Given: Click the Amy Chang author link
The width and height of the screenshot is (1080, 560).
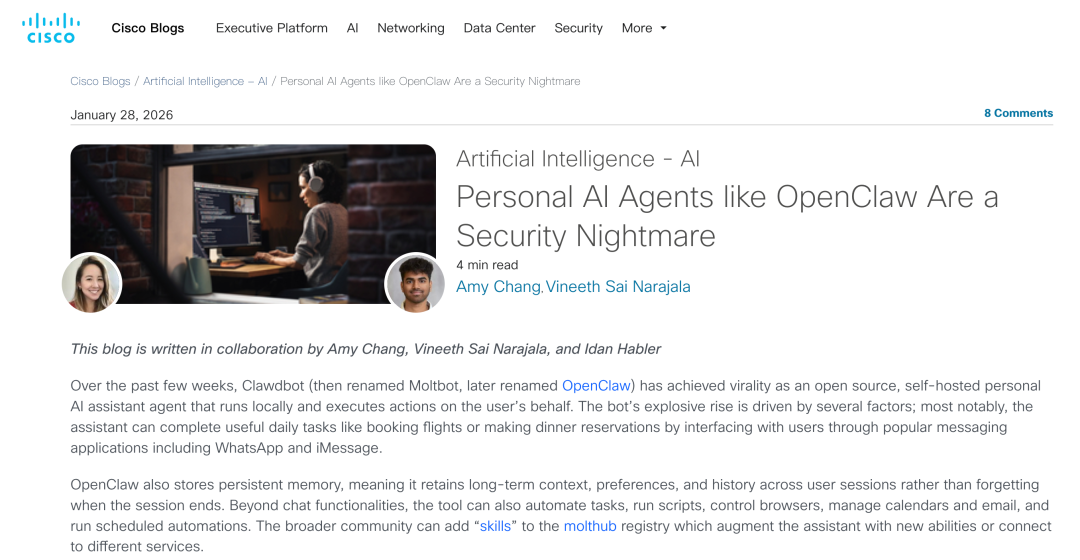Looking at the screenshot, I should [498, 287].
